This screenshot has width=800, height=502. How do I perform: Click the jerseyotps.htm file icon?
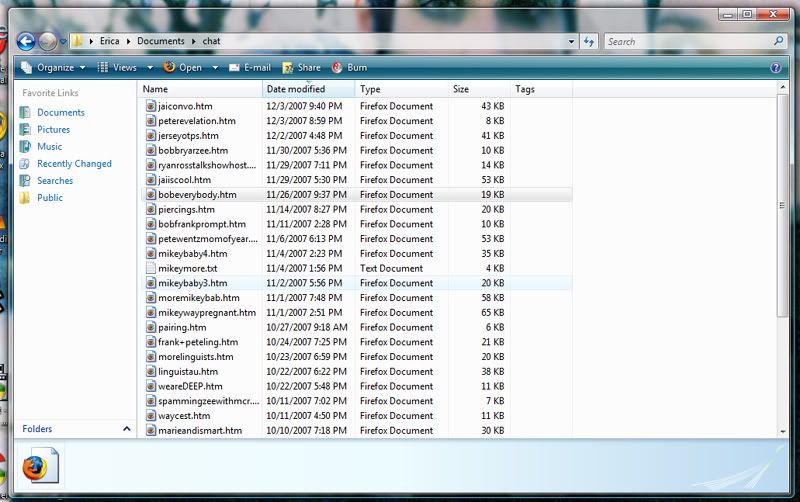click(x=151, y=135)
